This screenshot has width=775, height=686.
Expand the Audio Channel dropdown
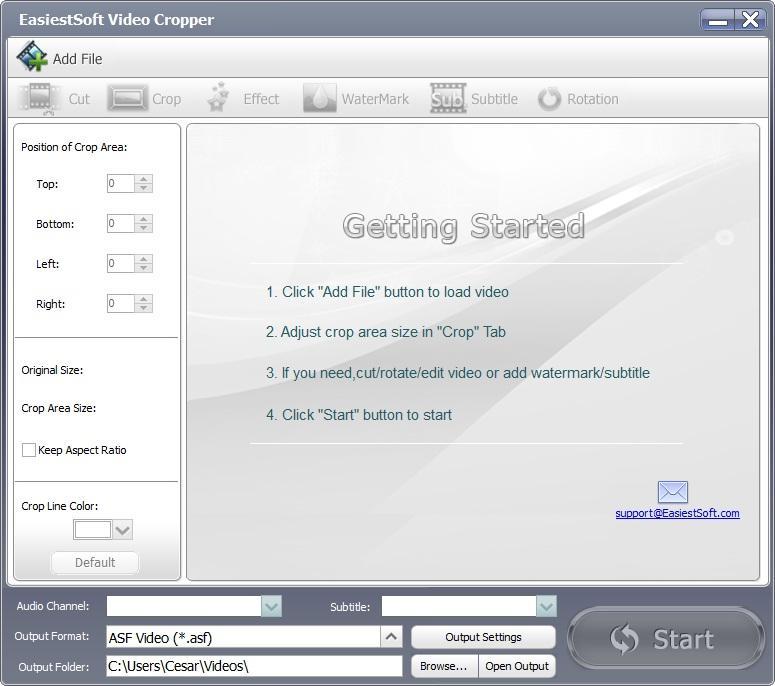[271, 606]
